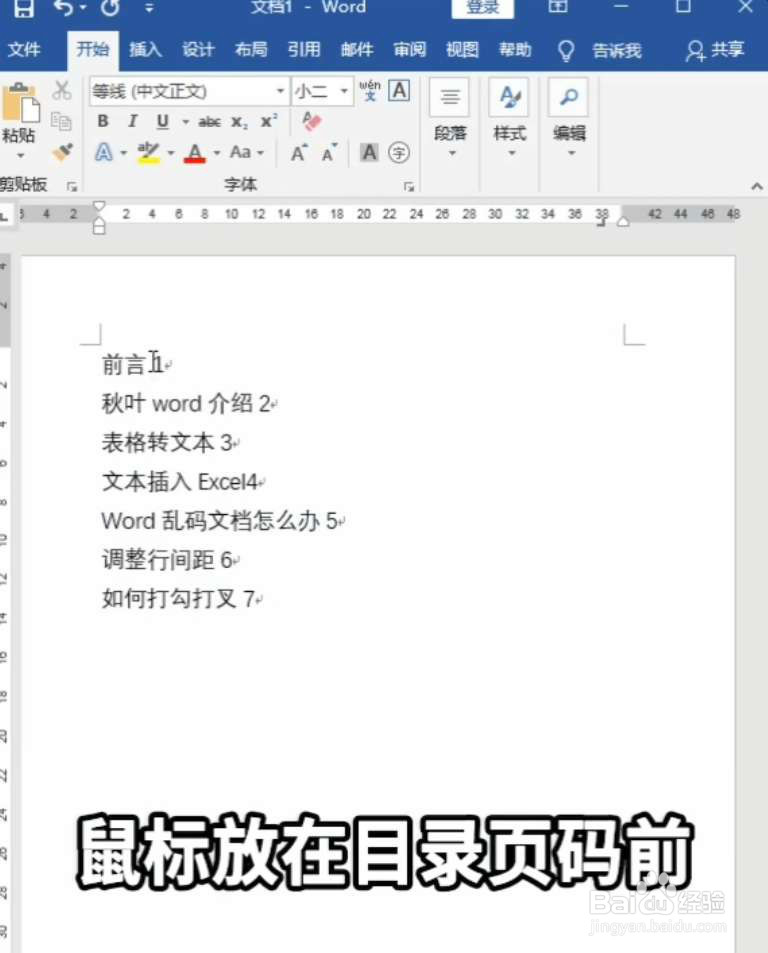Toggle superscript formatting
The height and width of the screenshot is (953, 768).
269,121
